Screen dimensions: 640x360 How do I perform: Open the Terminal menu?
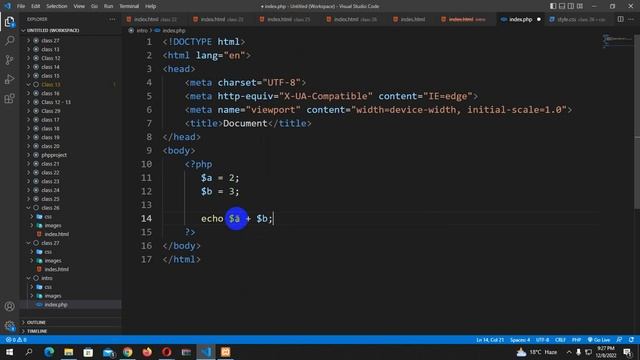pyautogui.click(x=129, y=6)
